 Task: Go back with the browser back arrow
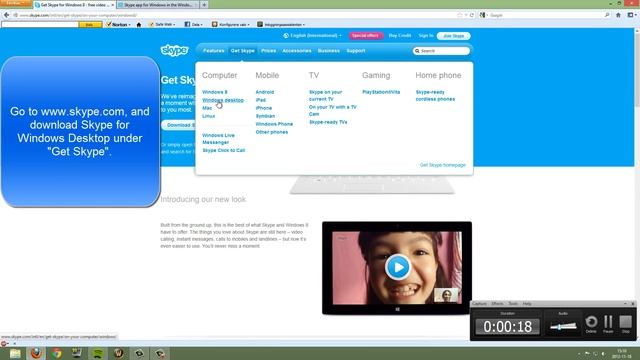(x=6, y=15)
